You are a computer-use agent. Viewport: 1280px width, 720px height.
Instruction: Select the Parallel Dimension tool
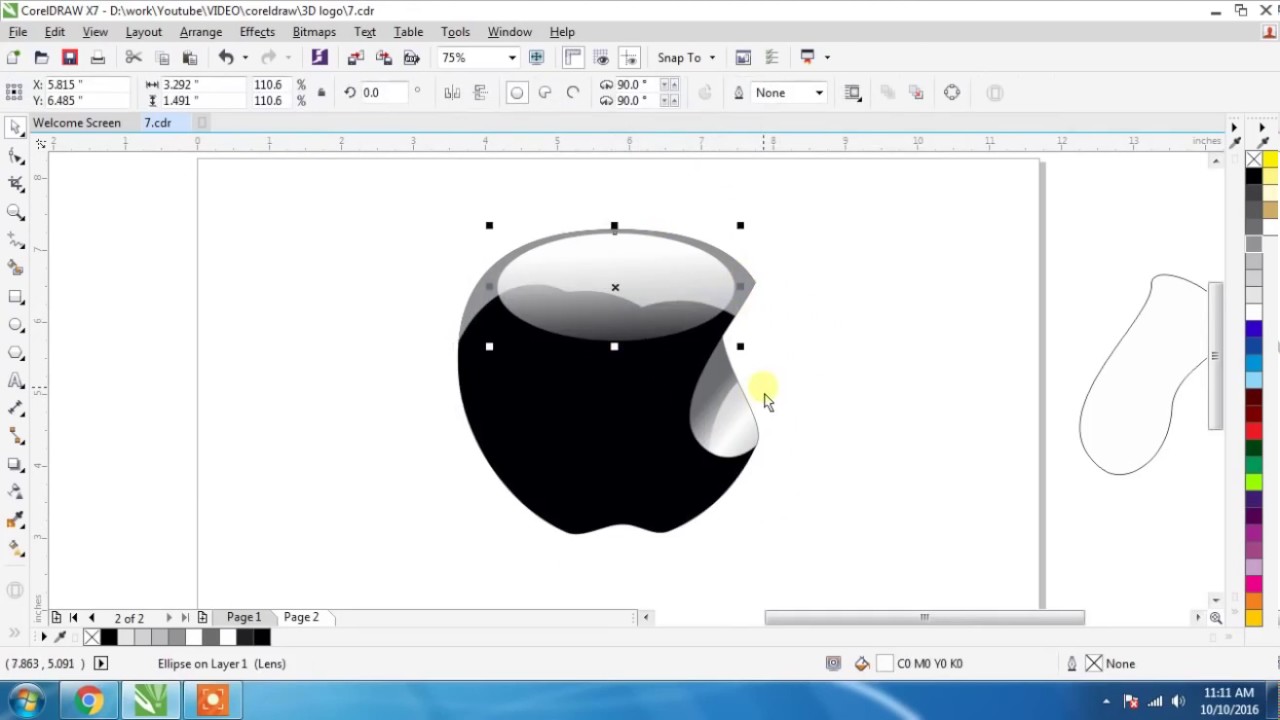(15, 409)
